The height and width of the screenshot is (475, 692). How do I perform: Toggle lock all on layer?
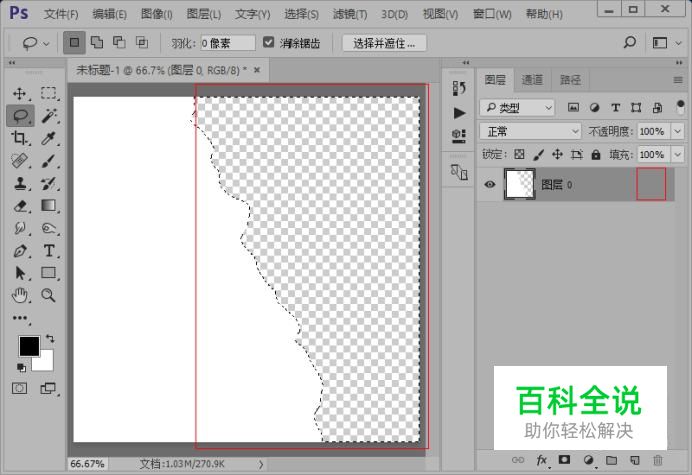coord(596,155)
